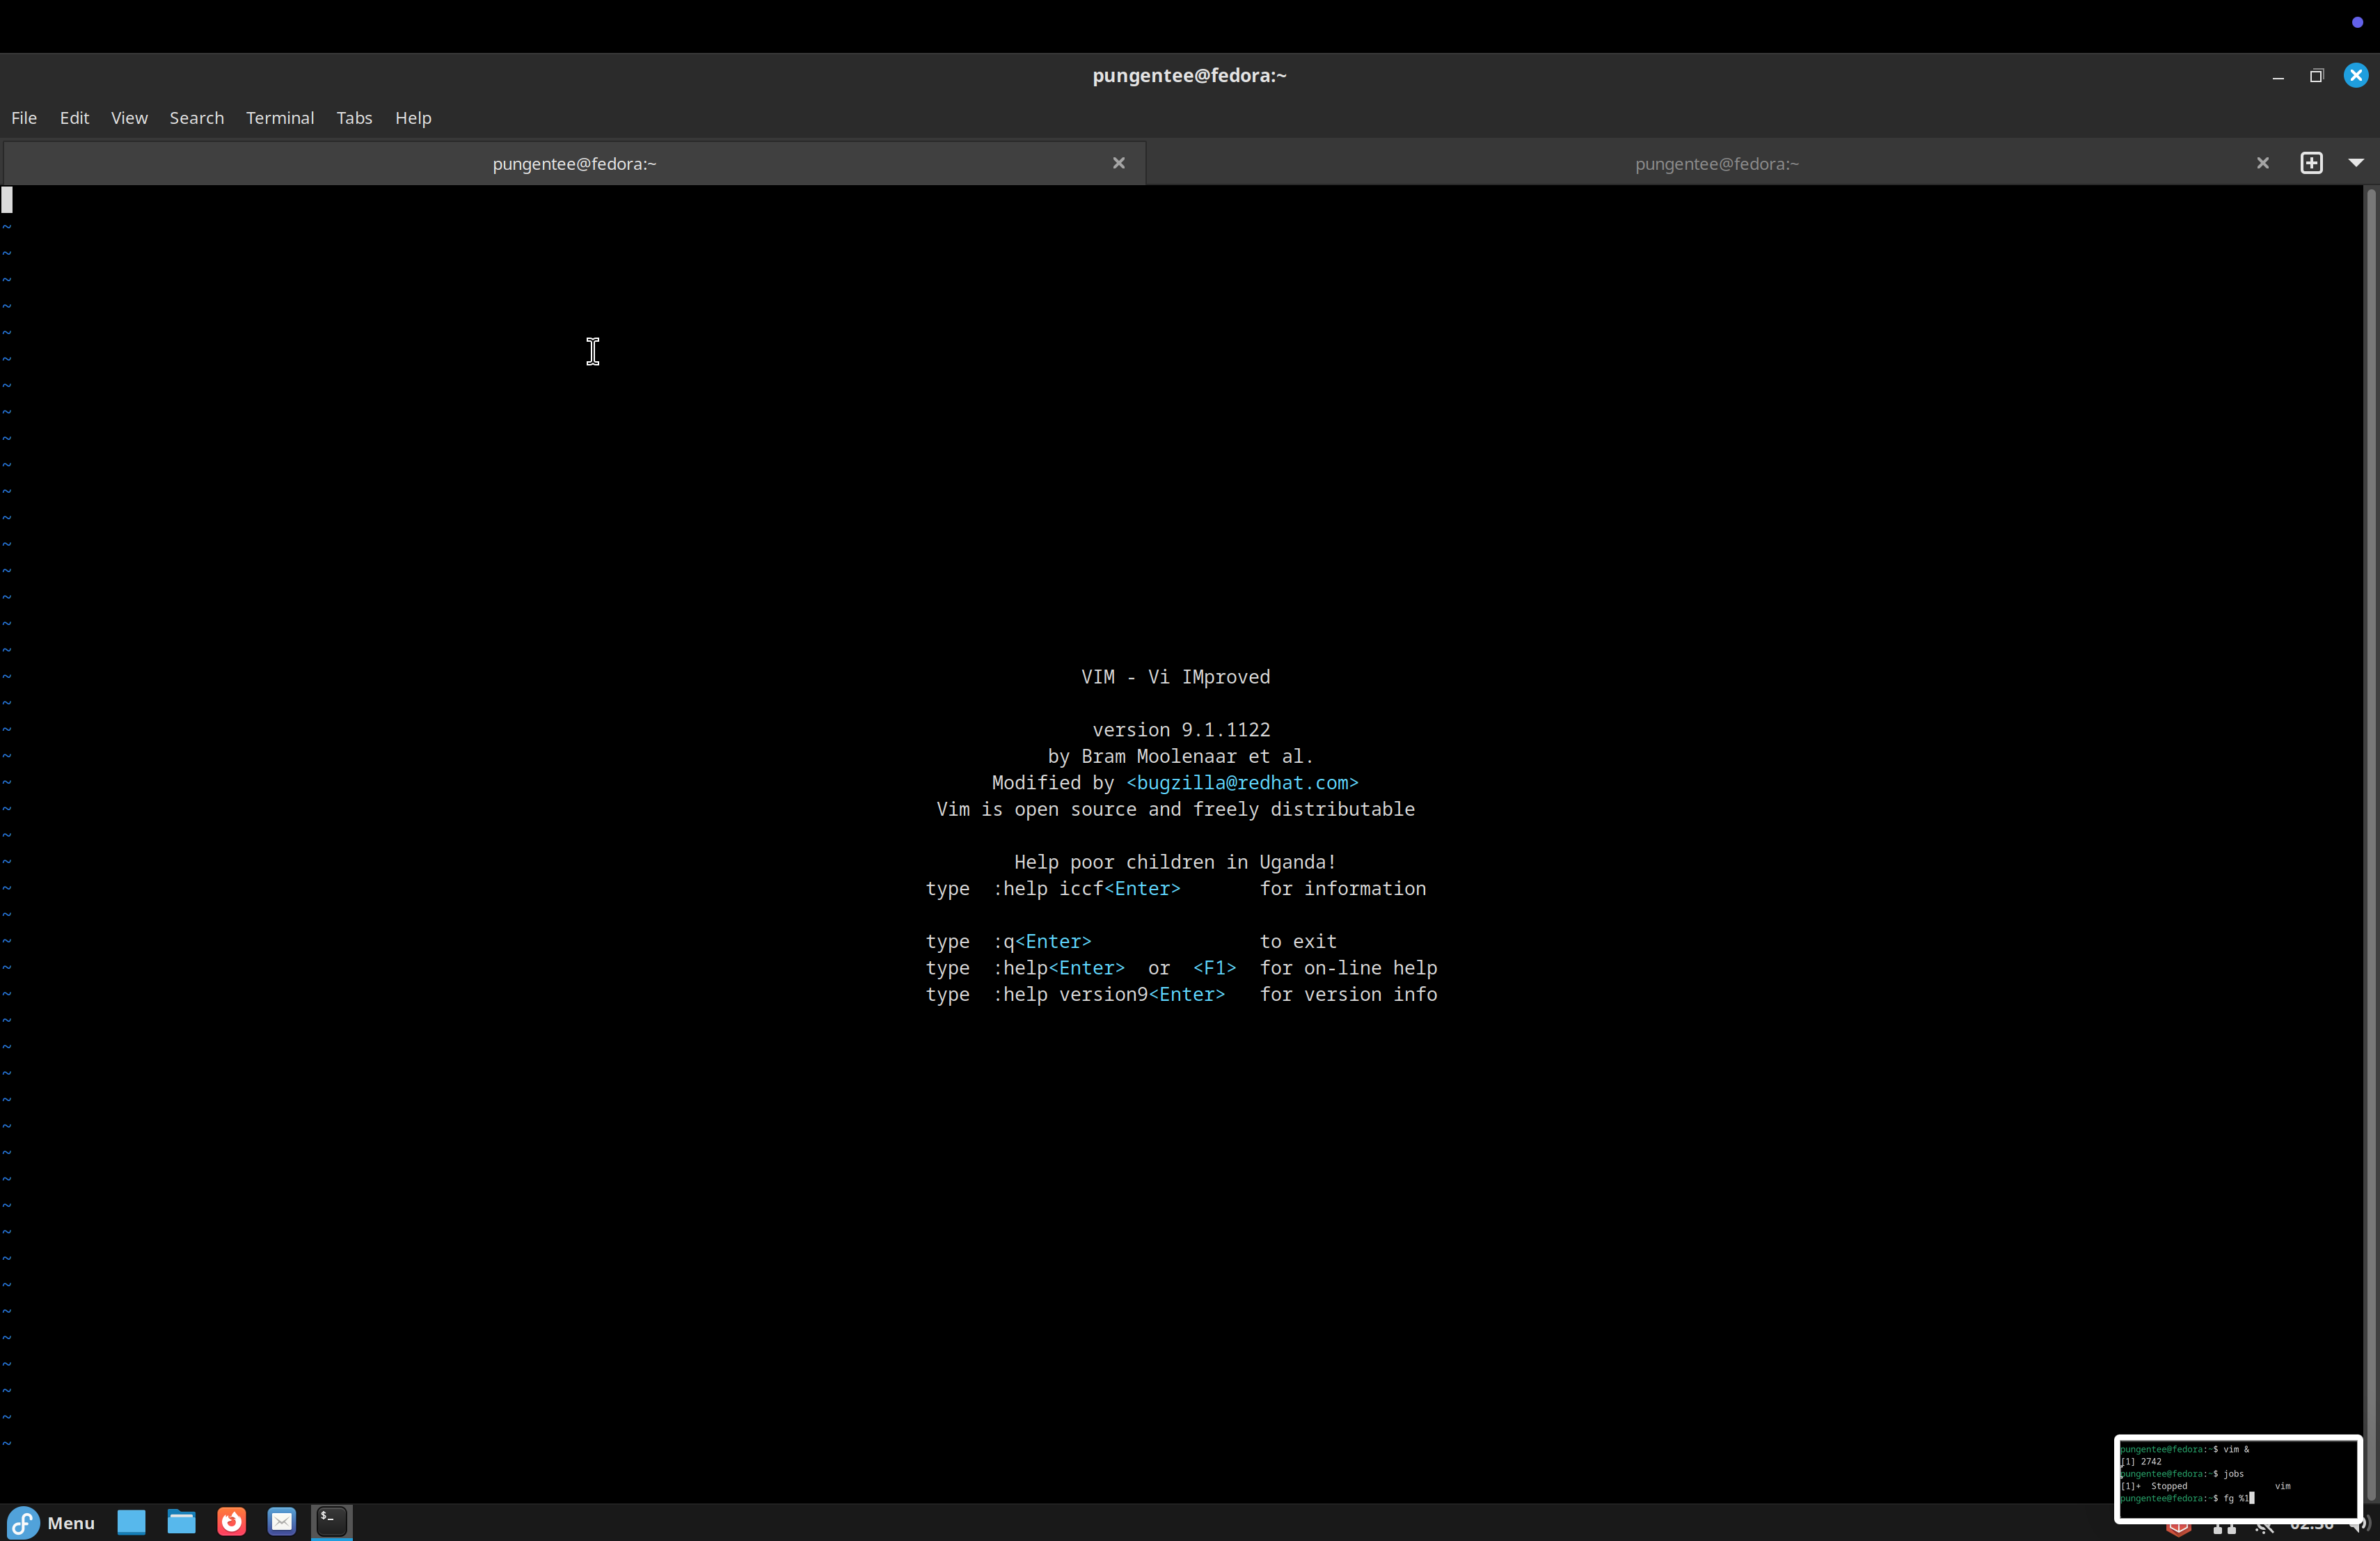Close the first terminal tab
The height and width of the screenshot is (1541, 2380).
[x=1119, y=163]
